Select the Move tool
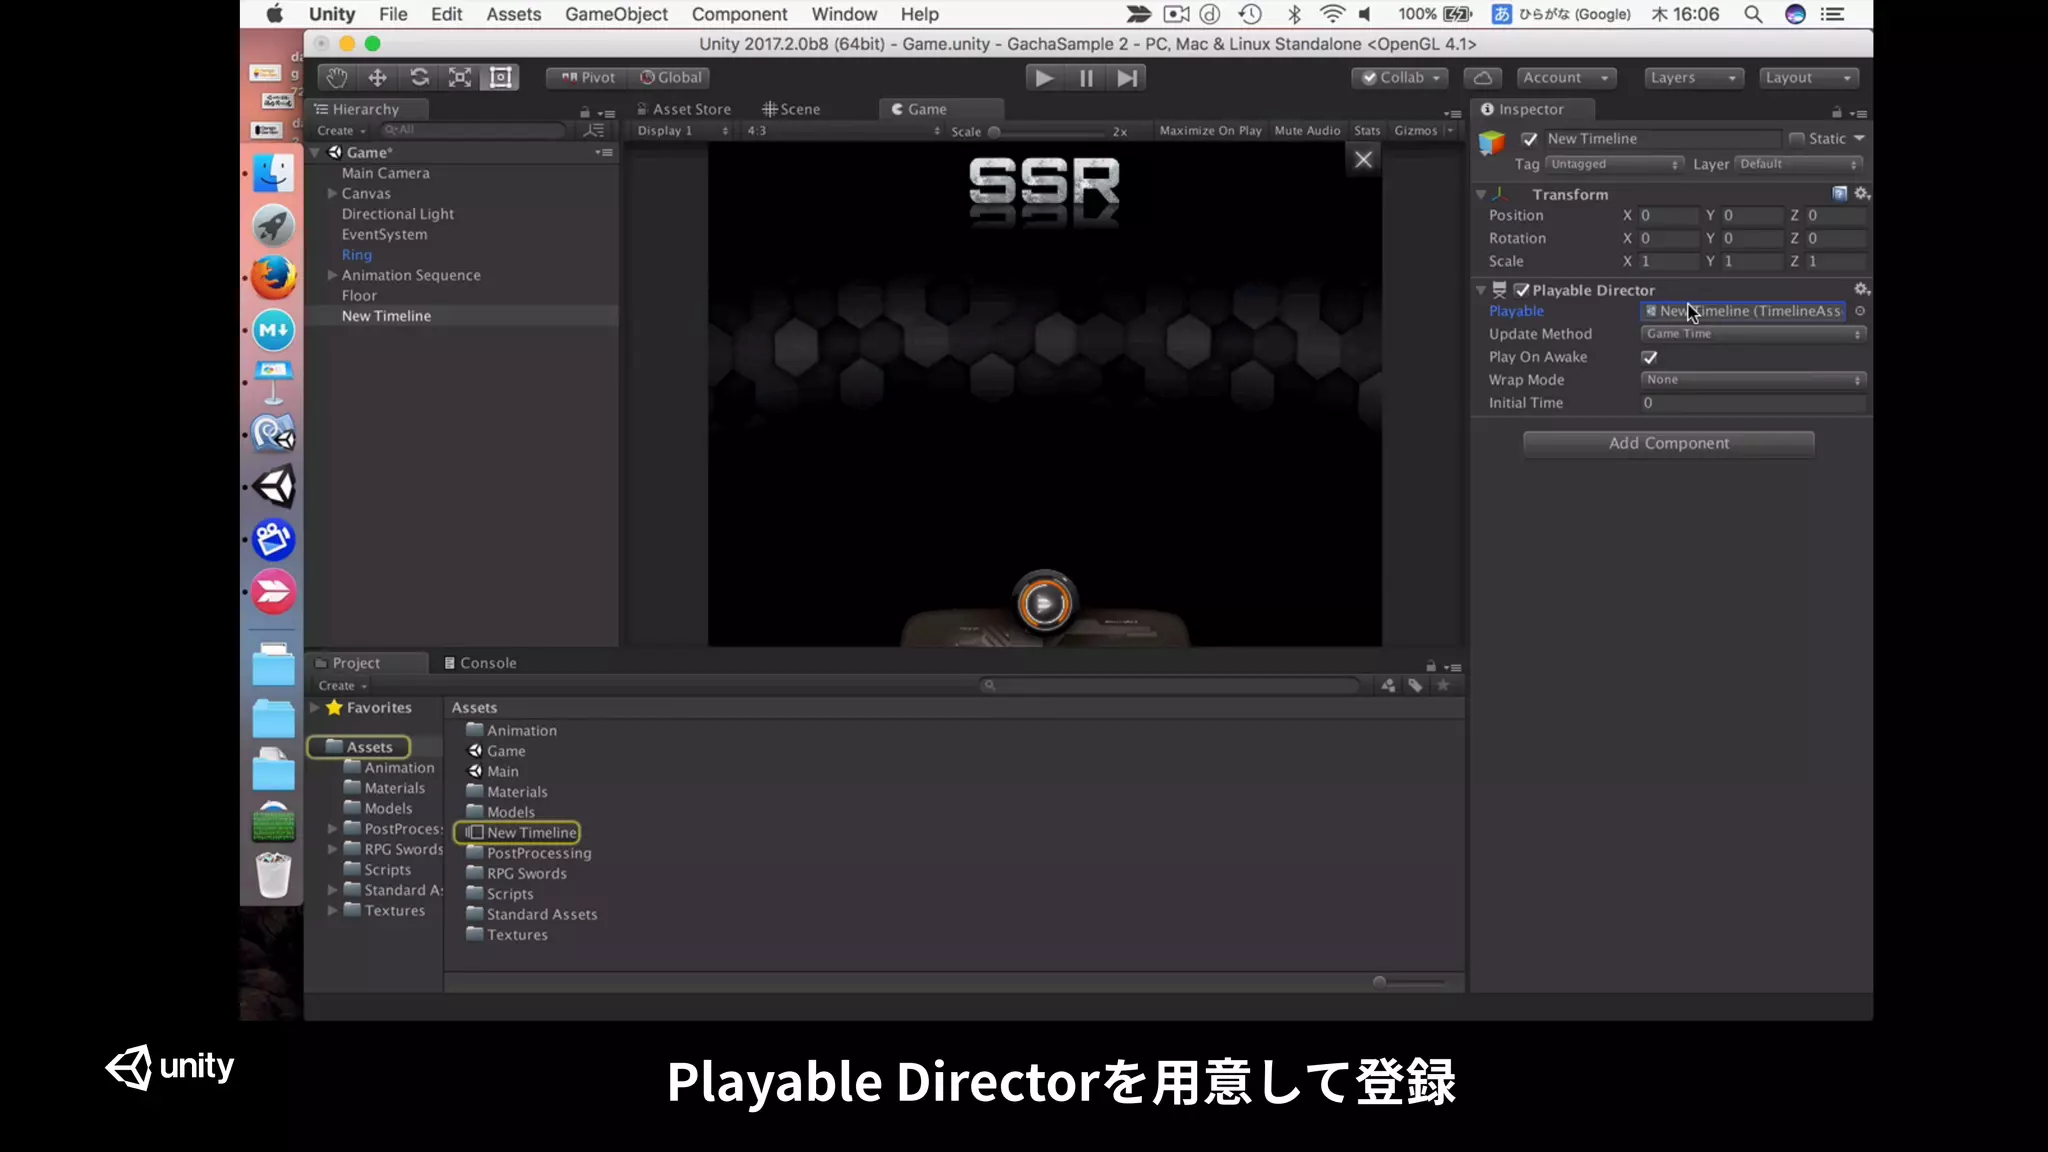2048x1152 pixels. [378, 78]
